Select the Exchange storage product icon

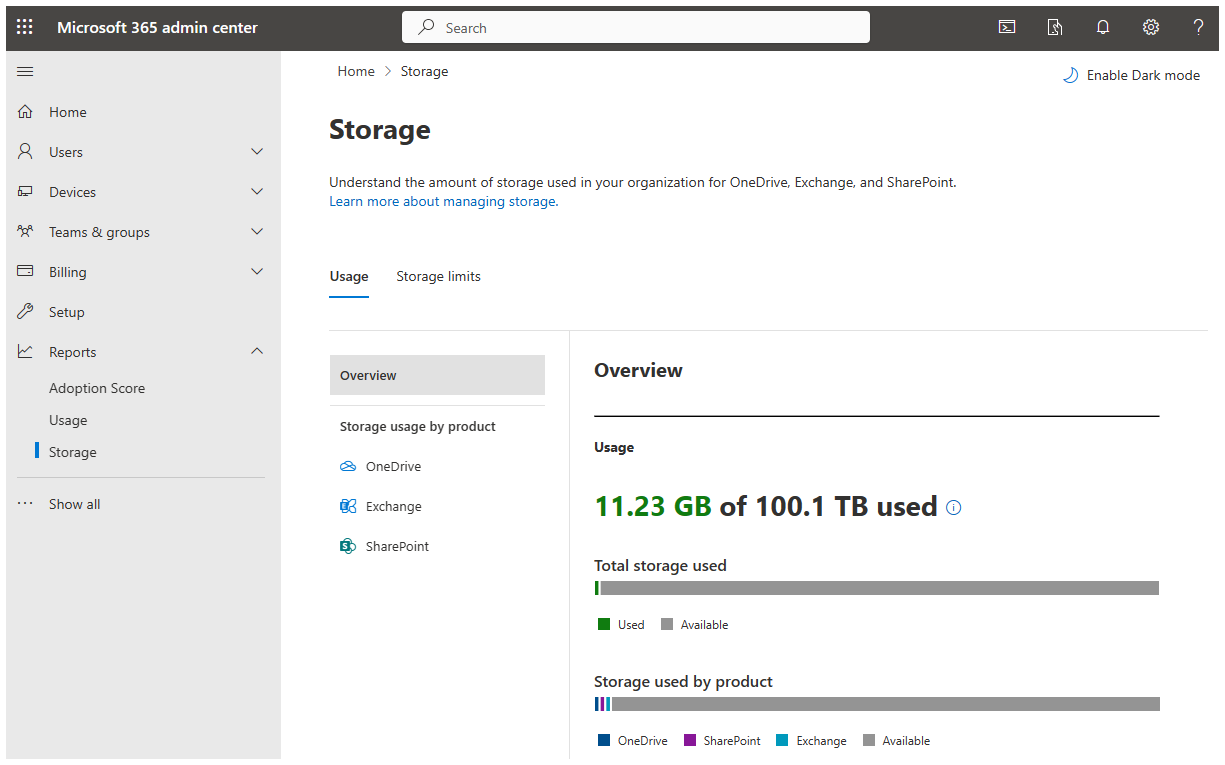[x=348, y=506]
